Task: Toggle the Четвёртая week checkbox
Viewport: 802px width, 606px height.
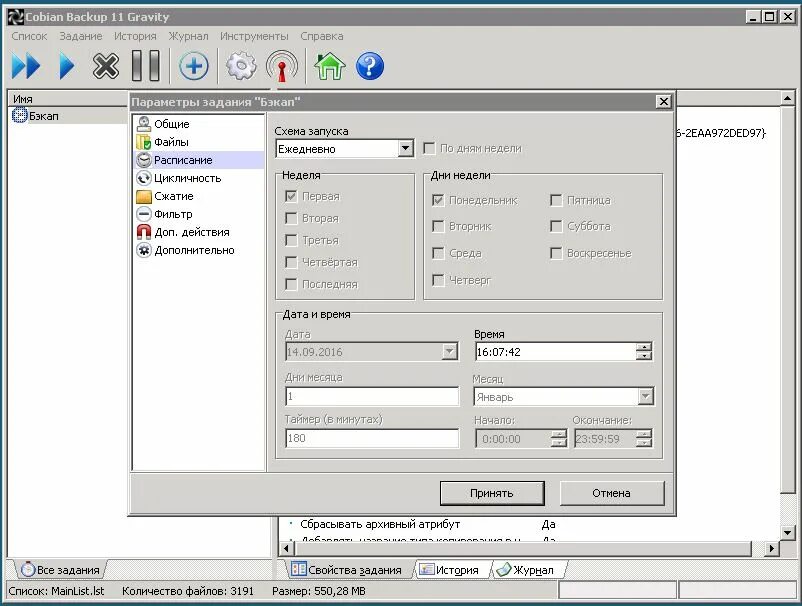Action: (291, 262)
